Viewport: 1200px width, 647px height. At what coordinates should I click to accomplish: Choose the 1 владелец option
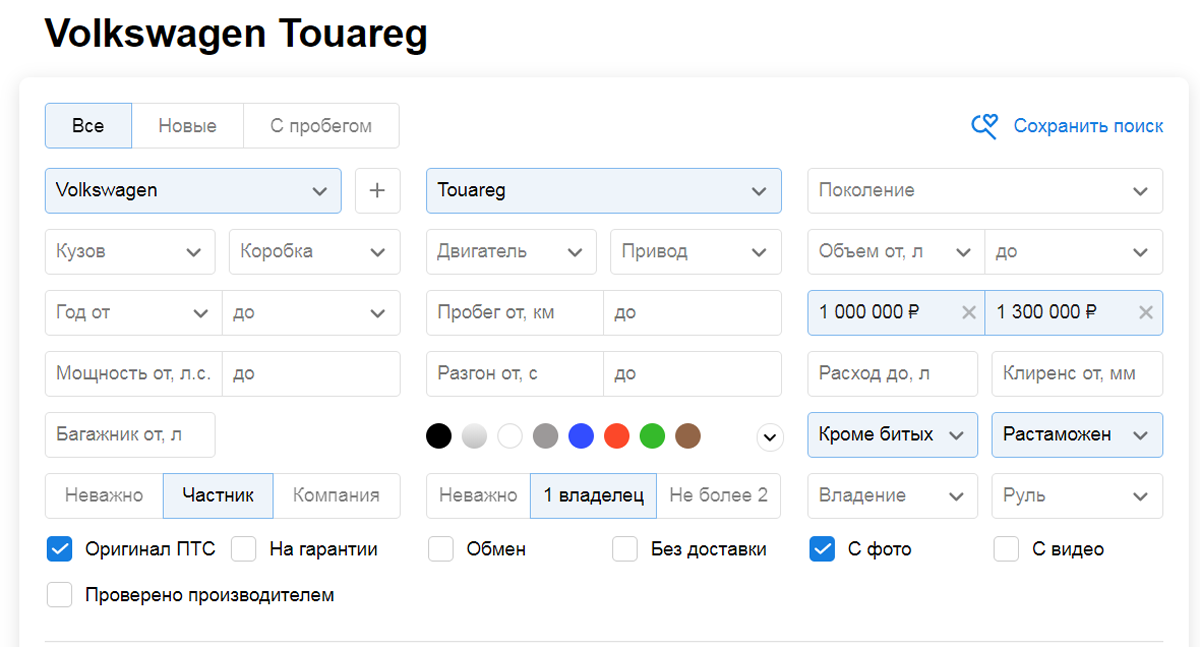594,495
